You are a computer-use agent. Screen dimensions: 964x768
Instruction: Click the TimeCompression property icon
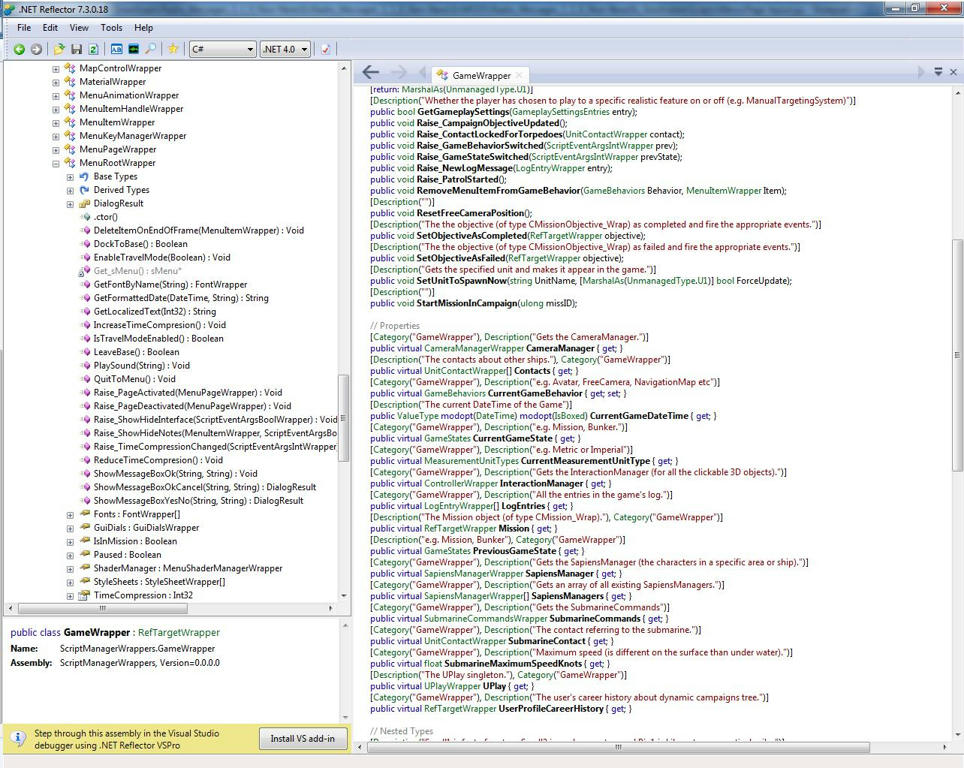click(x=84, y=595)
